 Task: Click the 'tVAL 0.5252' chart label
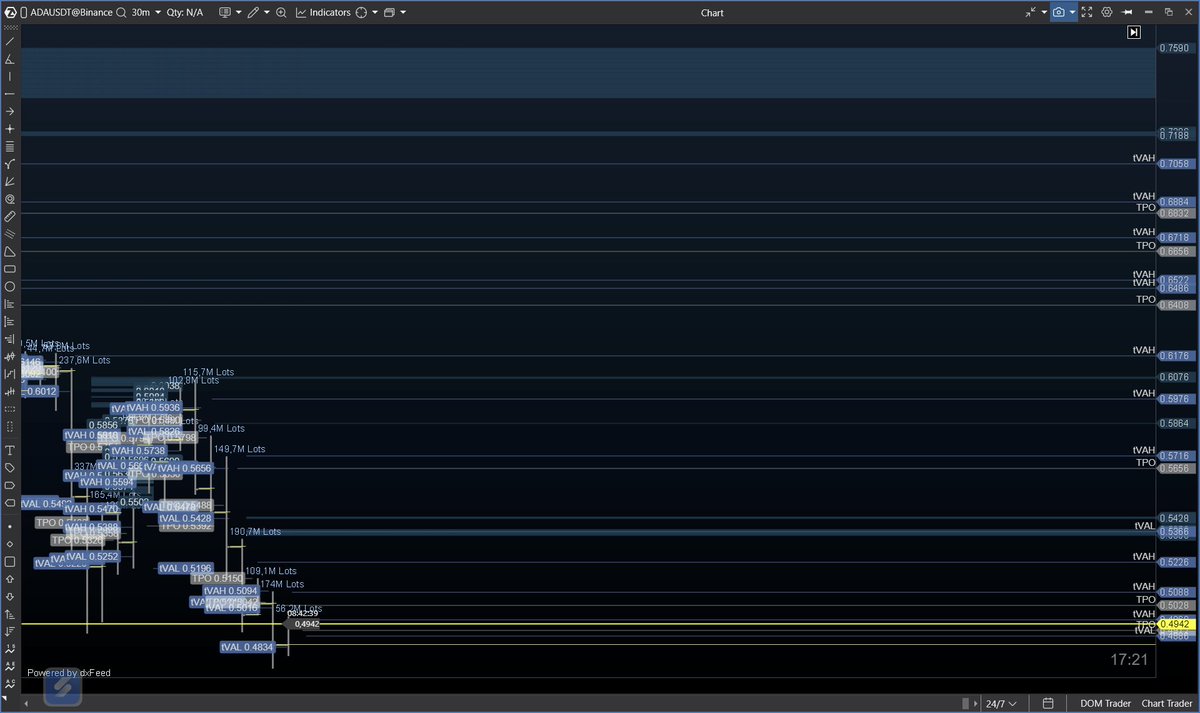click(x=93, y=556)
